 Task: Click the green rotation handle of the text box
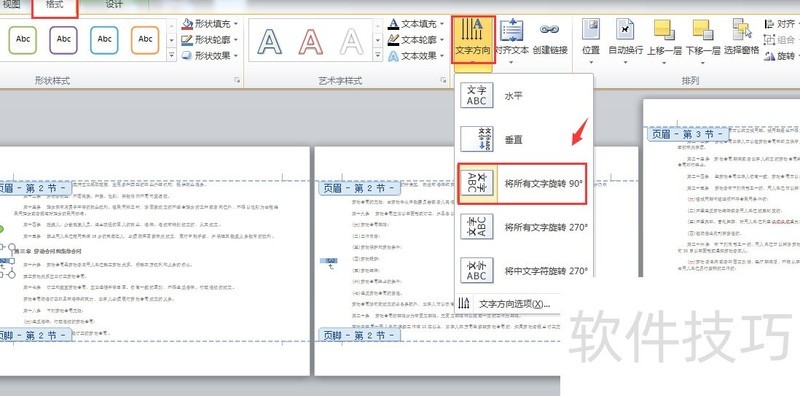2,228
